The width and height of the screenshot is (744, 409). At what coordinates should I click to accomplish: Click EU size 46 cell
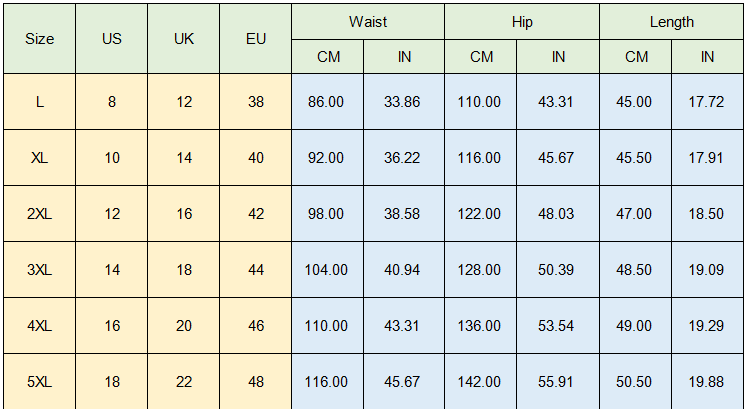tap(256, 326)
